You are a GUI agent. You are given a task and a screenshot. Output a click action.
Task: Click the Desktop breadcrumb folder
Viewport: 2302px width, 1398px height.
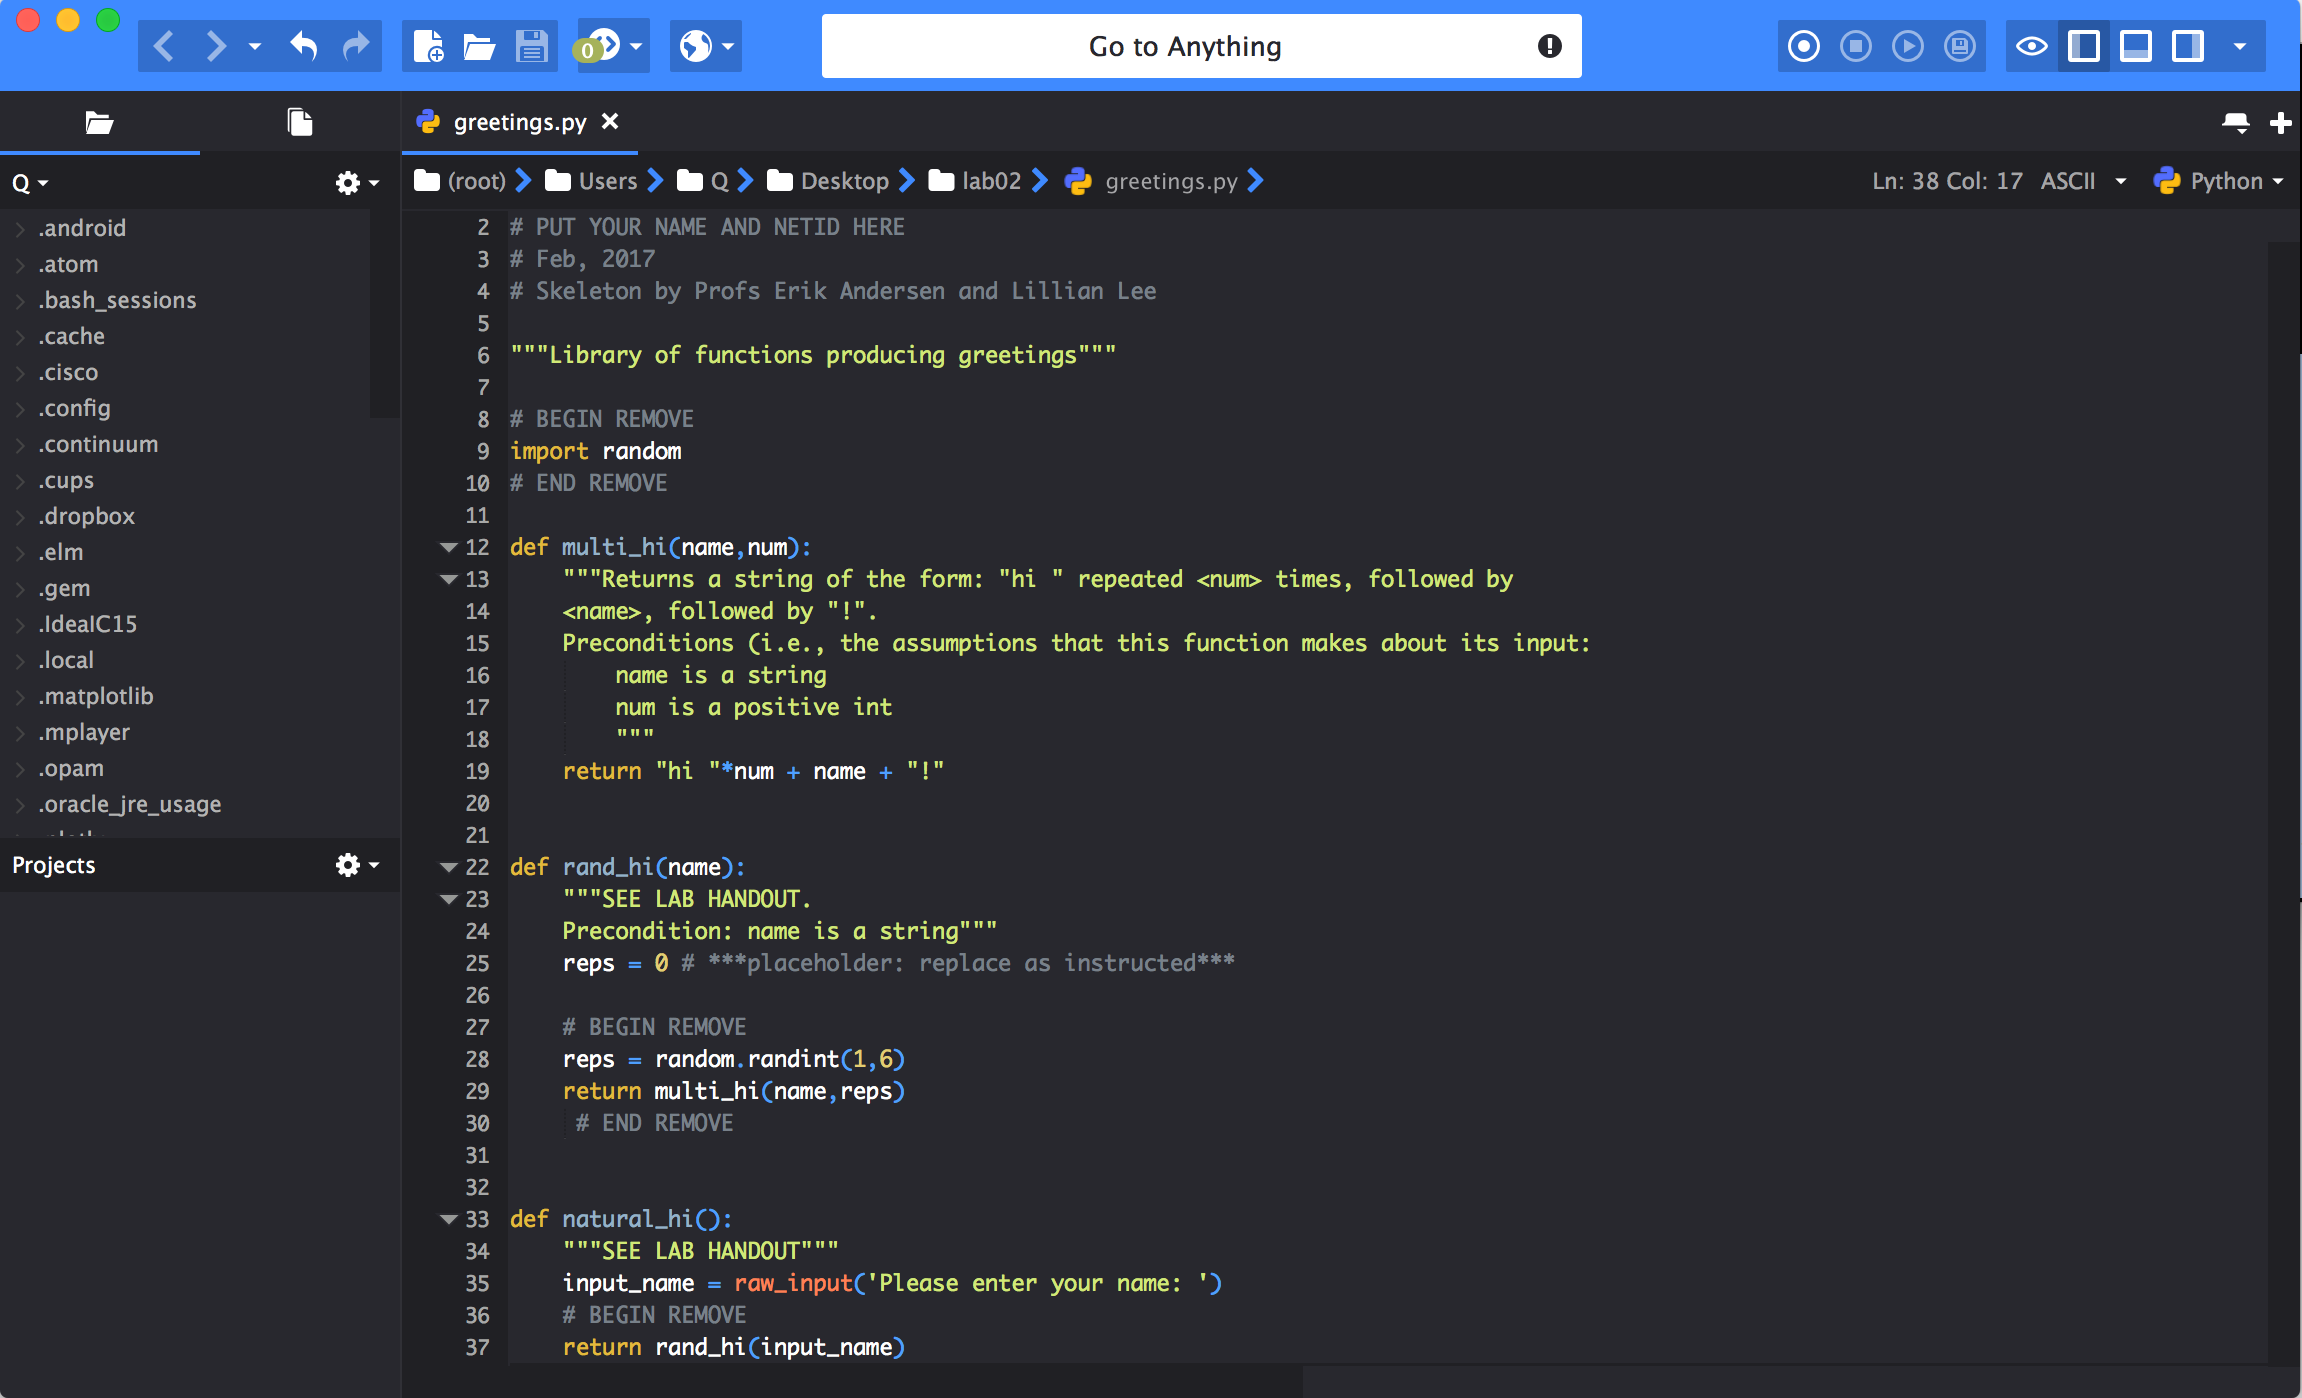pos(843,181)
